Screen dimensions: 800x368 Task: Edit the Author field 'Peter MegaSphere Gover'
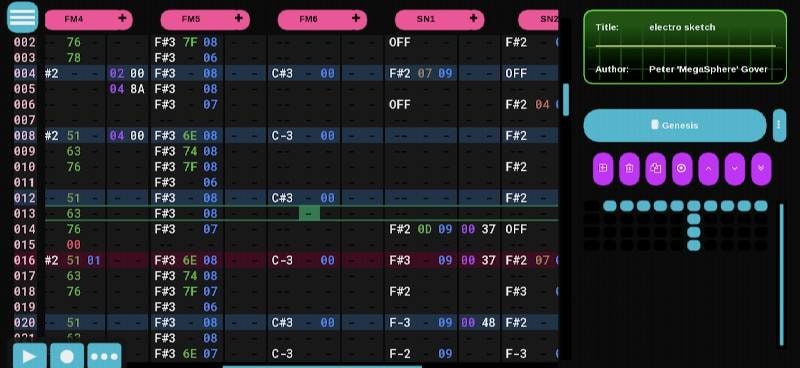[708, 69]
